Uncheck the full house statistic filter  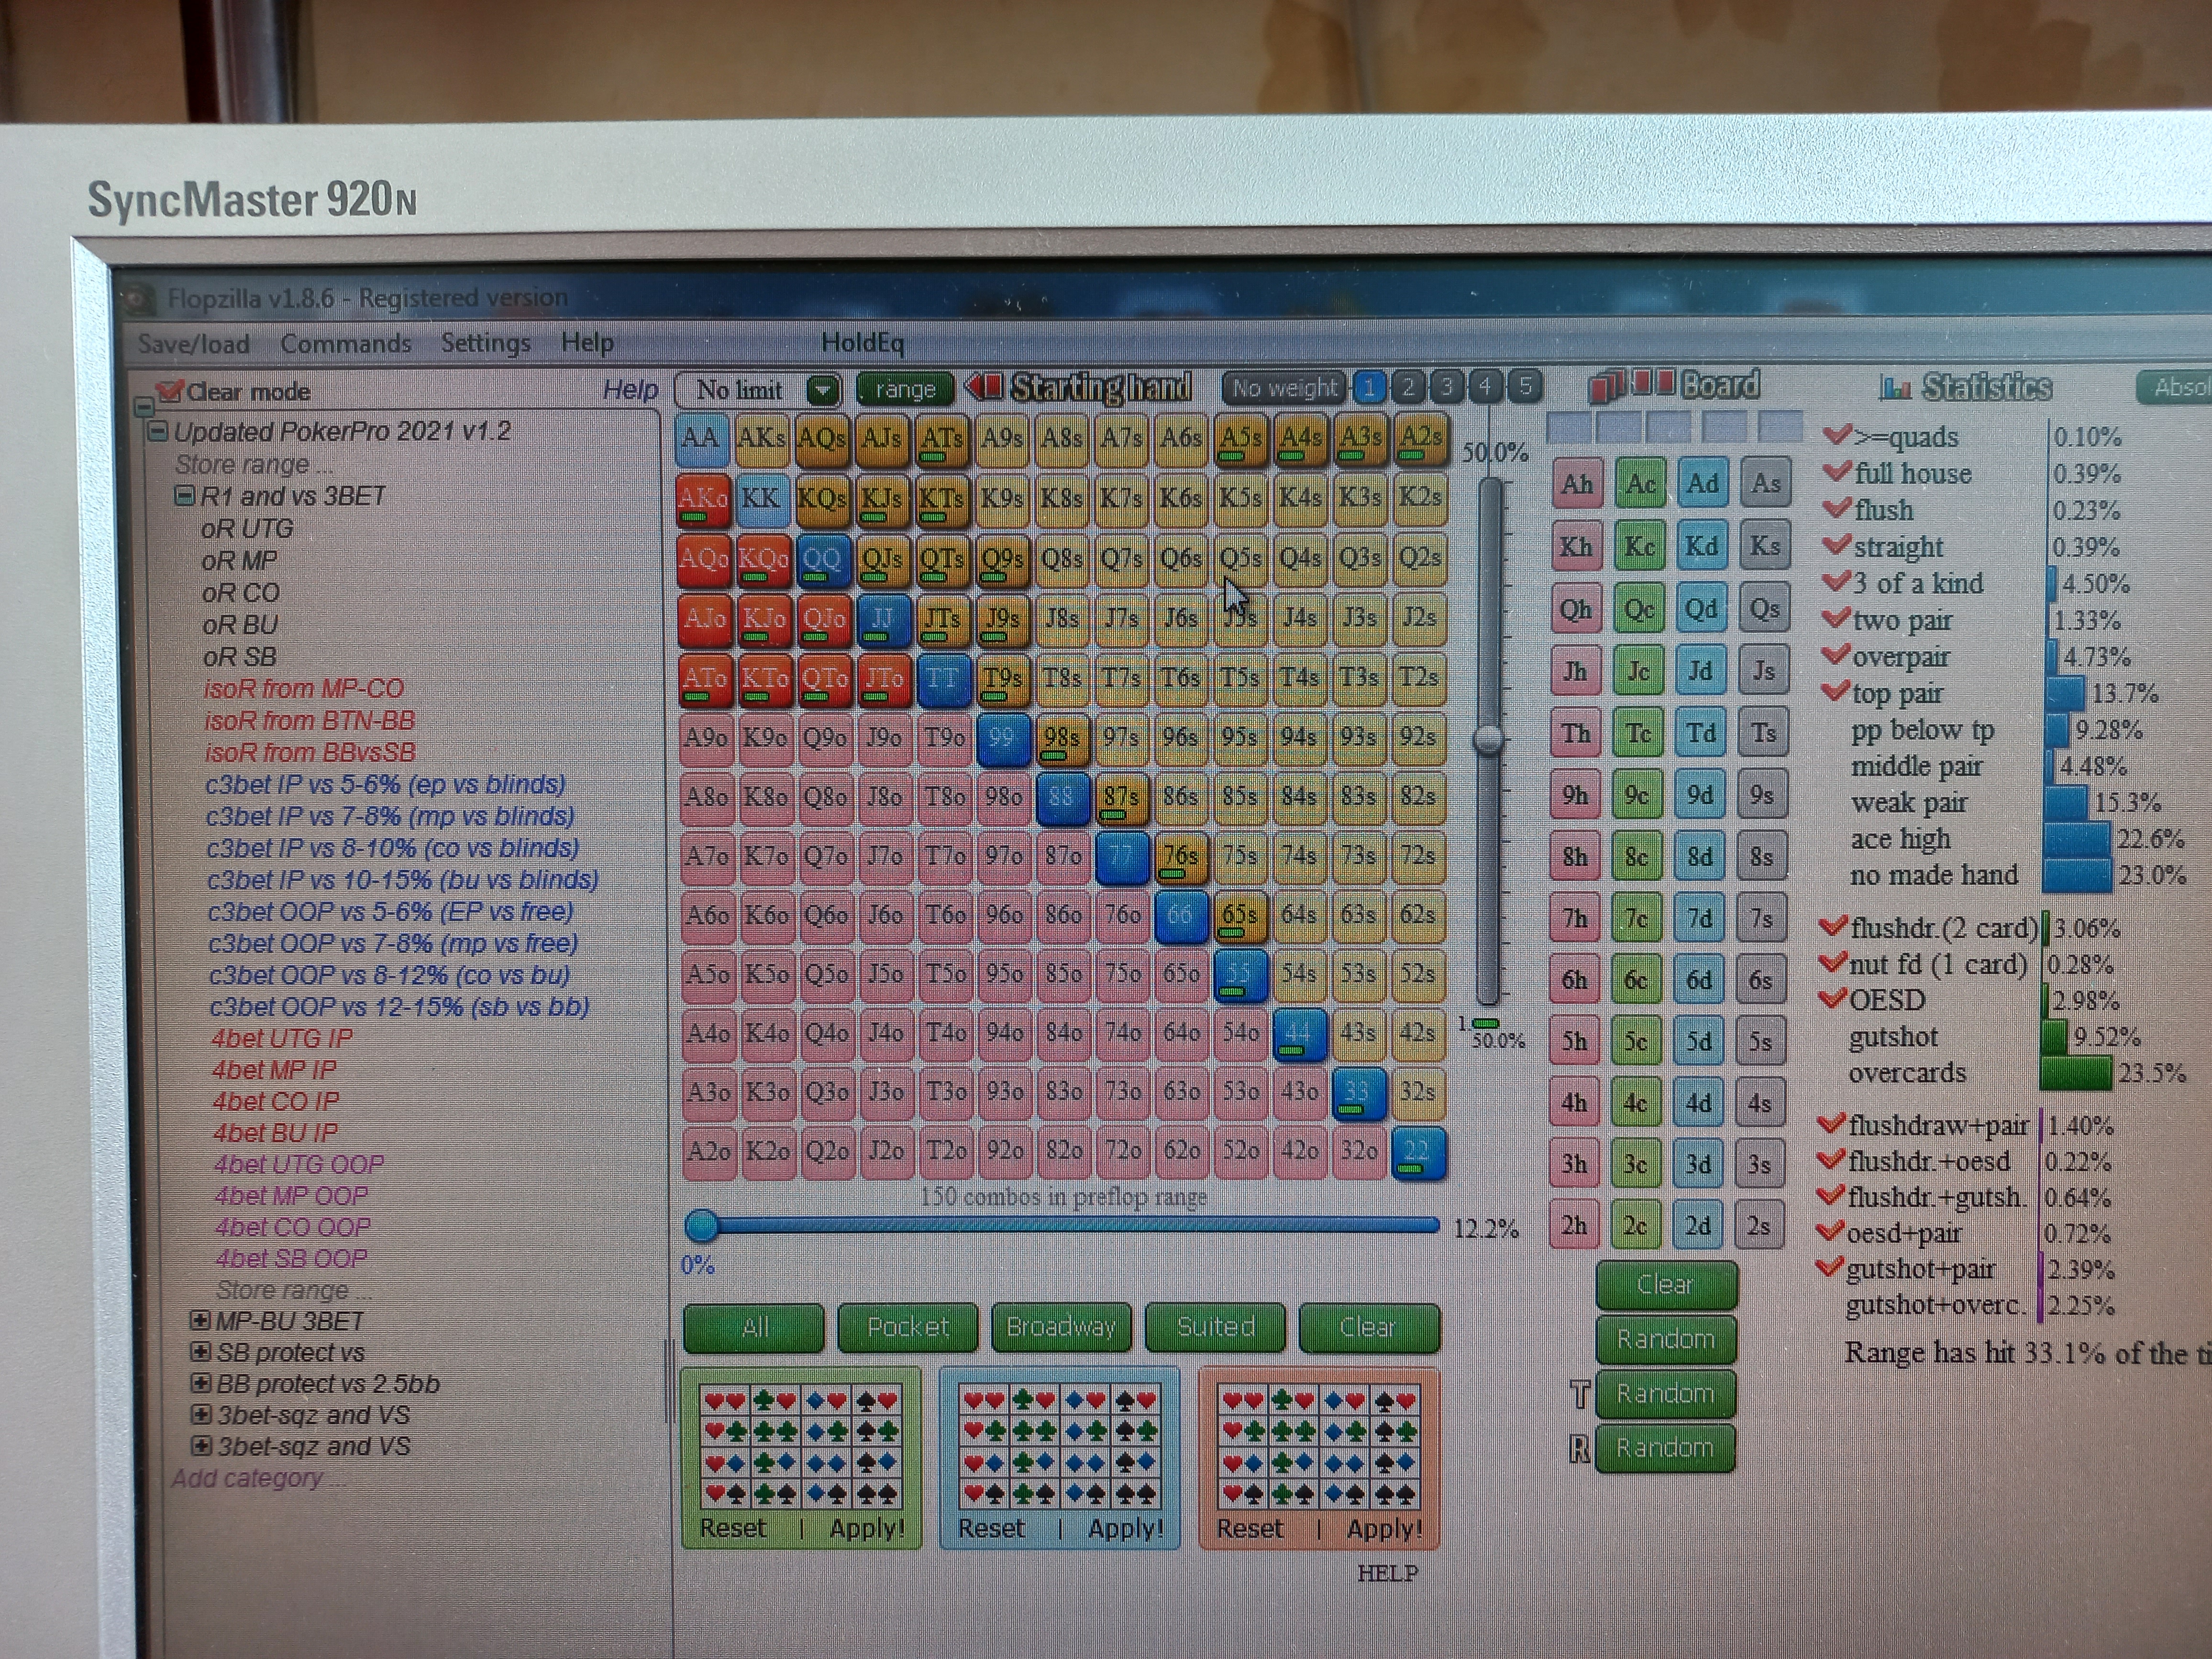click(1837, 472)
